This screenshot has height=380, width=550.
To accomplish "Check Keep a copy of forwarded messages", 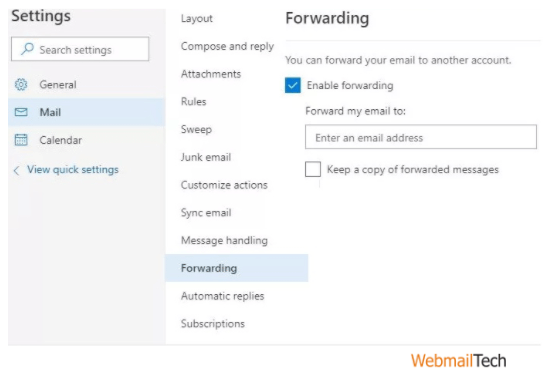I will [x=313, y=169].
